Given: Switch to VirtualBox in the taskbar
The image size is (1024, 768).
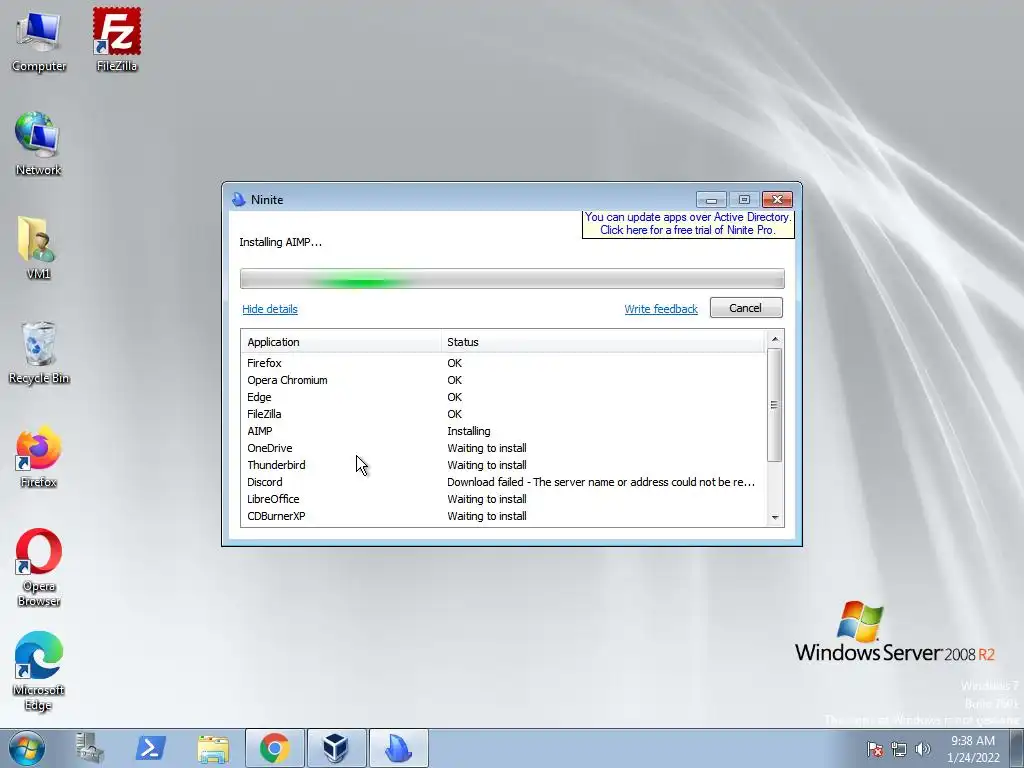Looking at the screenshot, I should [336, 748].
